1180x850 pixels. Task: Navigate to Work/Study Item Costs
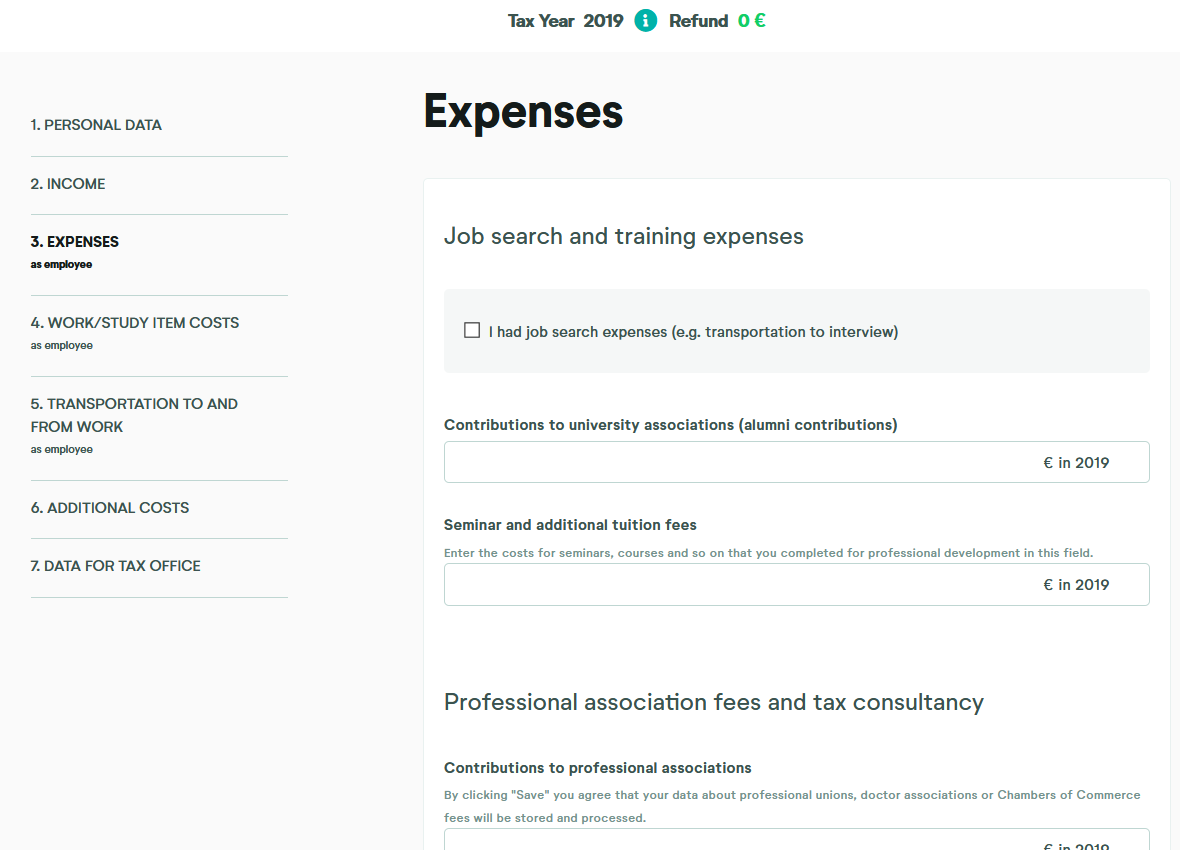(x=135, y=323)
